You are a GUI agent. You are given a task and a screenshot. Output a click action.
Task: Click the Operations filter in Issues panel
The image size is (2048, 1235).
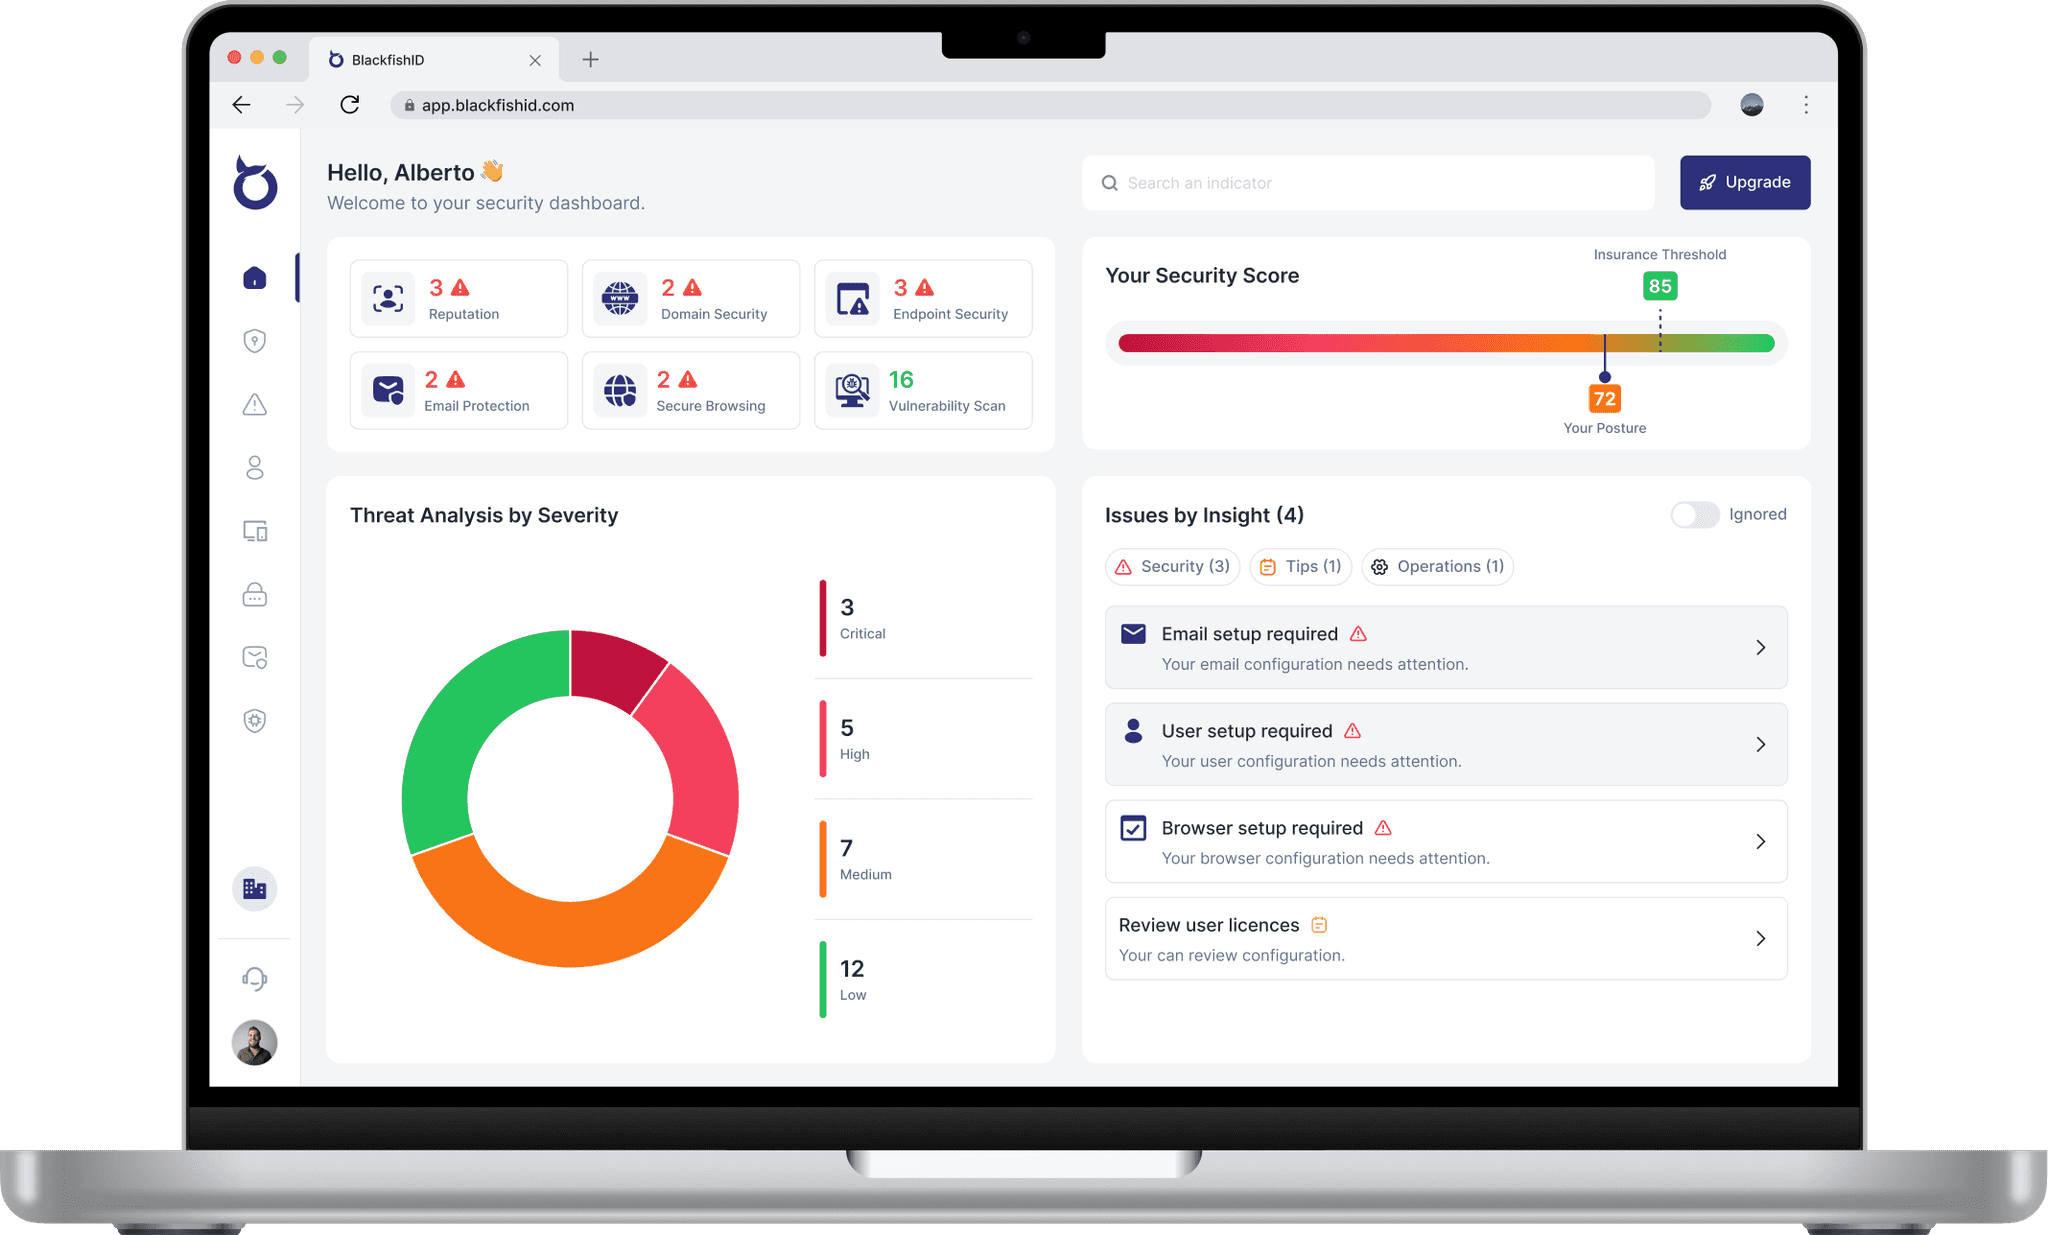pyautogui.click(x=1439, y=565)
